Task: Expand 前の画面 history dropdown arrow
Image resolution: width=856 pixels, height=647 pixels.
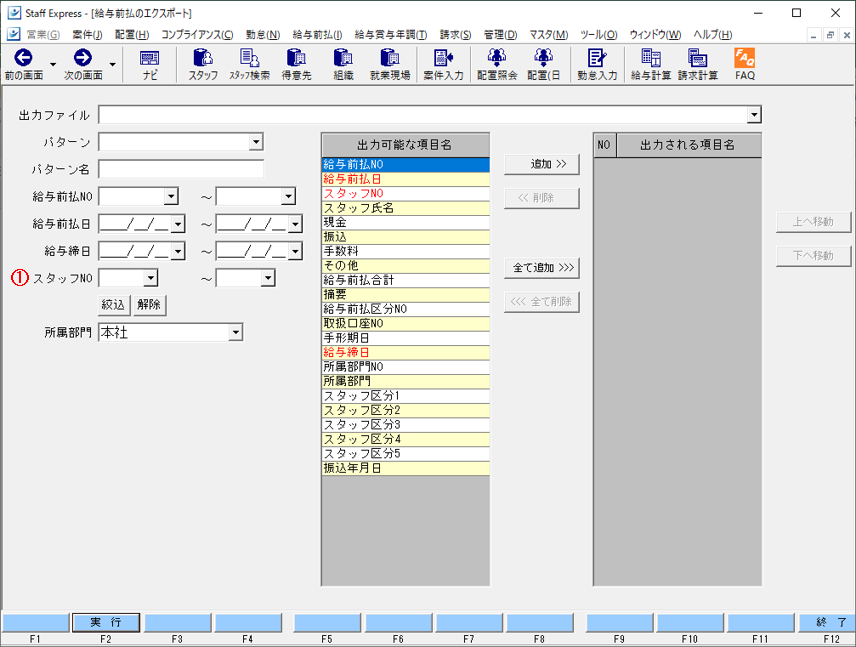Action: [x=53, y=64]
